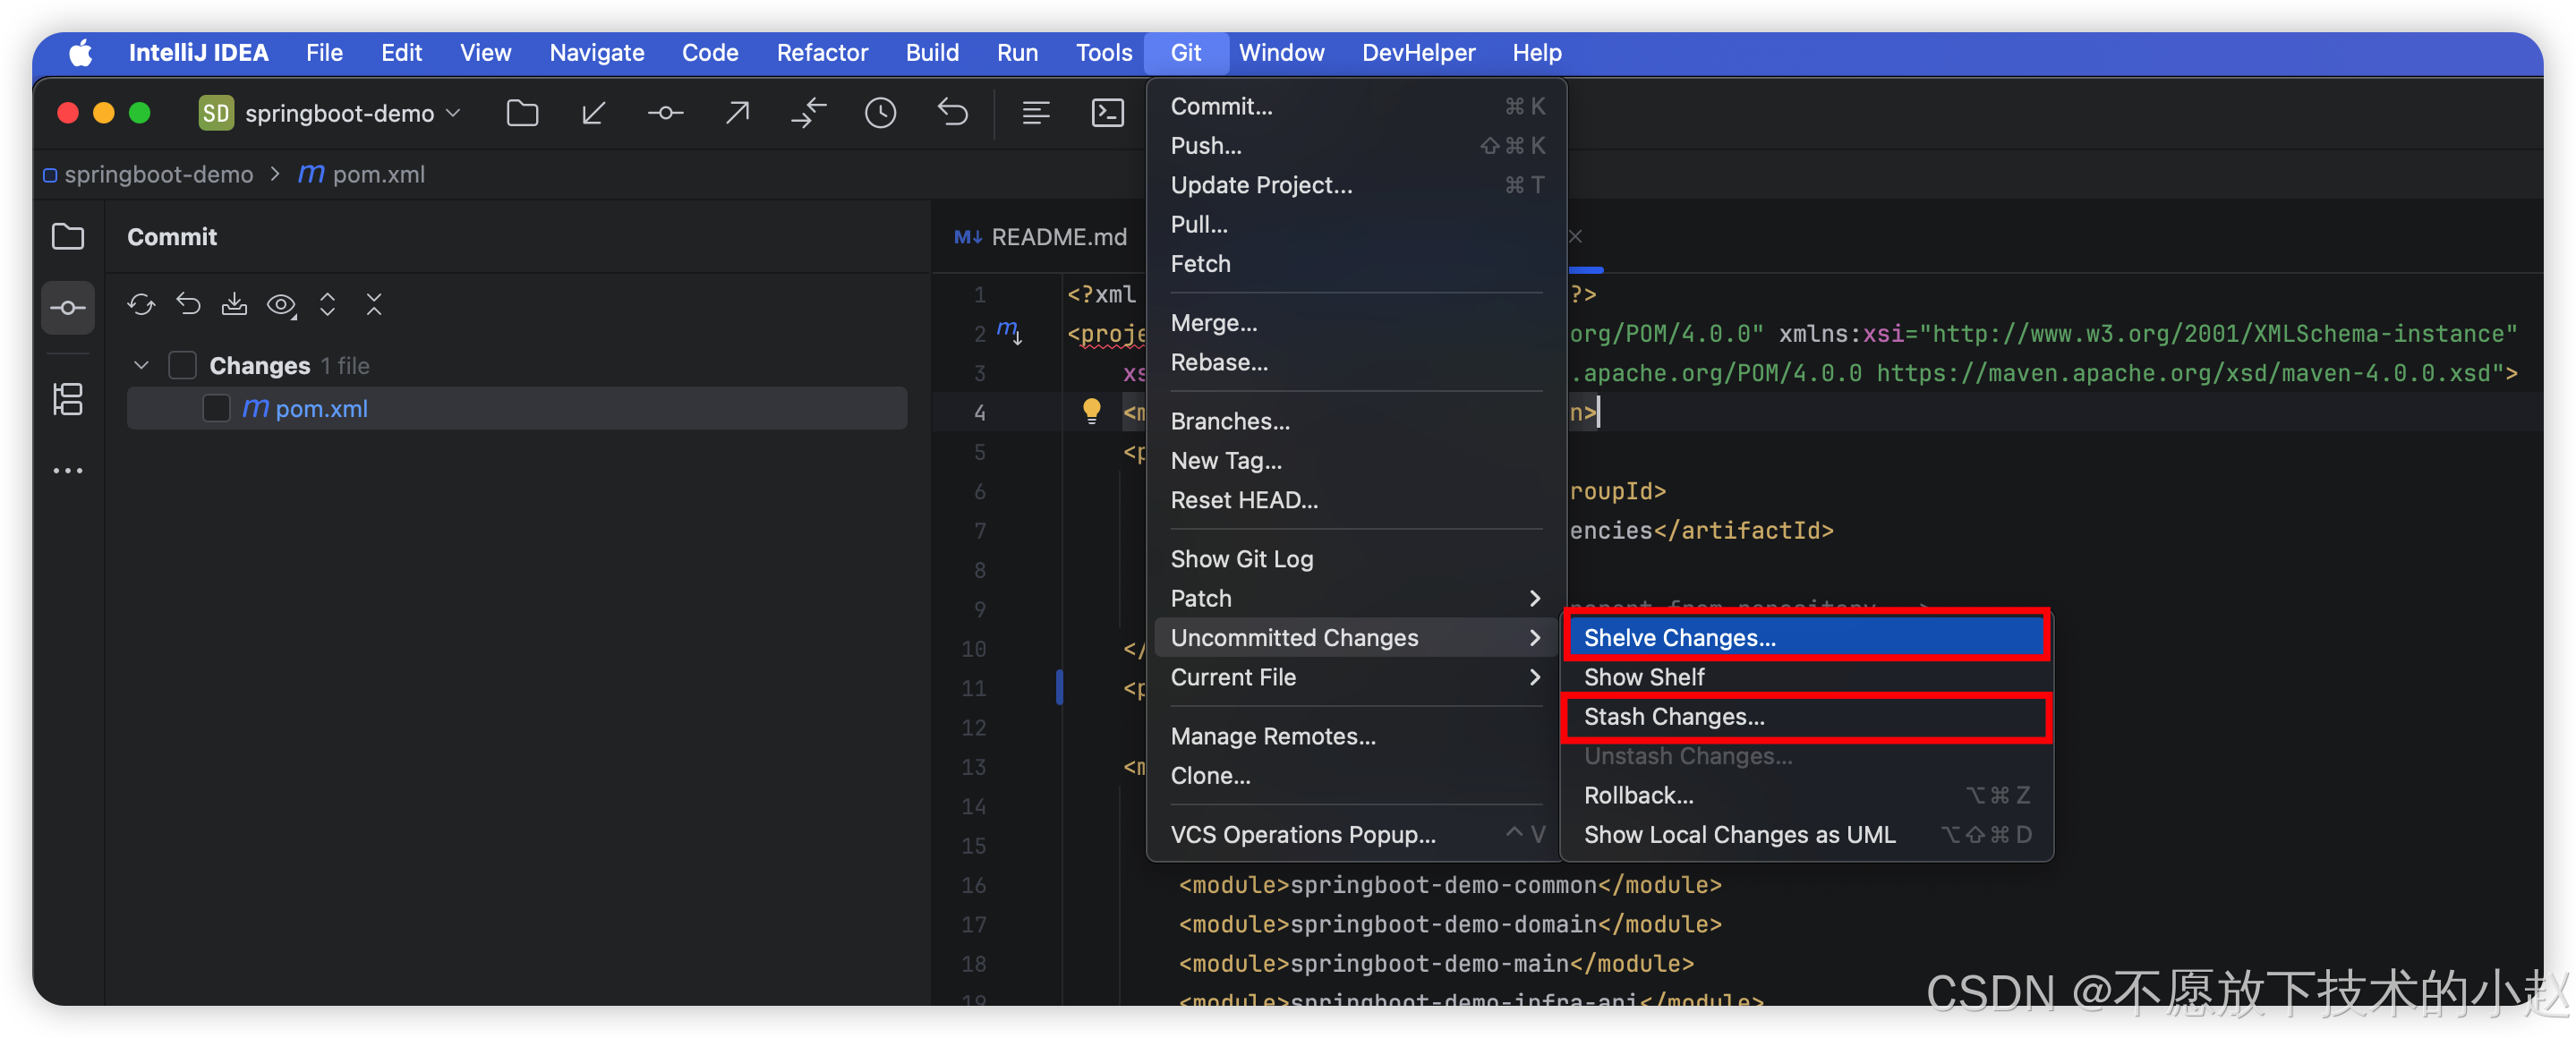2576x1038 pixels.
Task: Open Structure tool window sidebar icon
Action: [68, 399]
